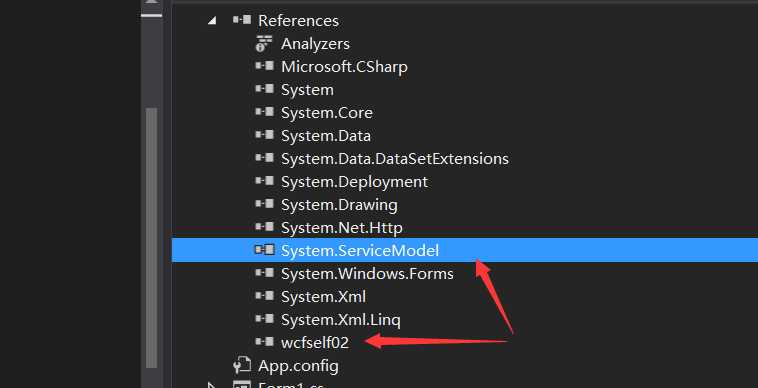Select System.Data.DataSetExtensions reference
This screenshot has height=388, width=758.
[x=394, y=158]
